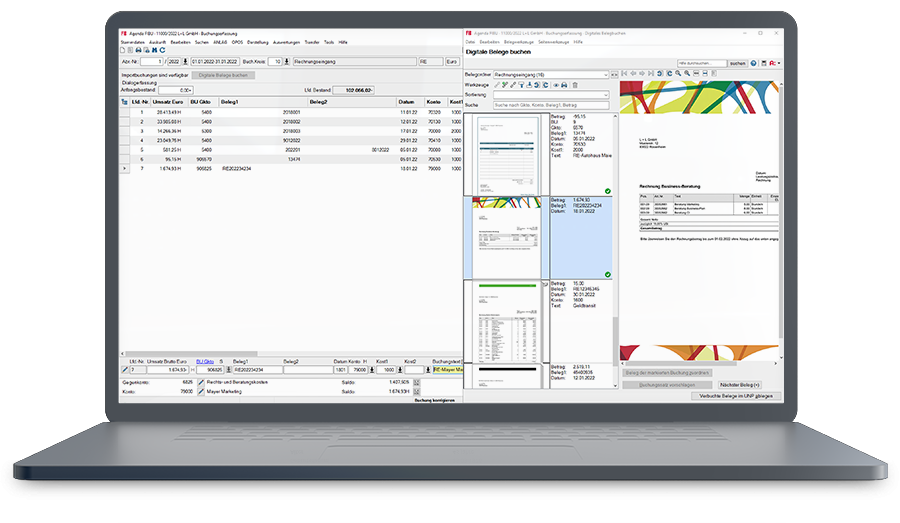Open the Stammdaten menu

click(x=133, y=43)
